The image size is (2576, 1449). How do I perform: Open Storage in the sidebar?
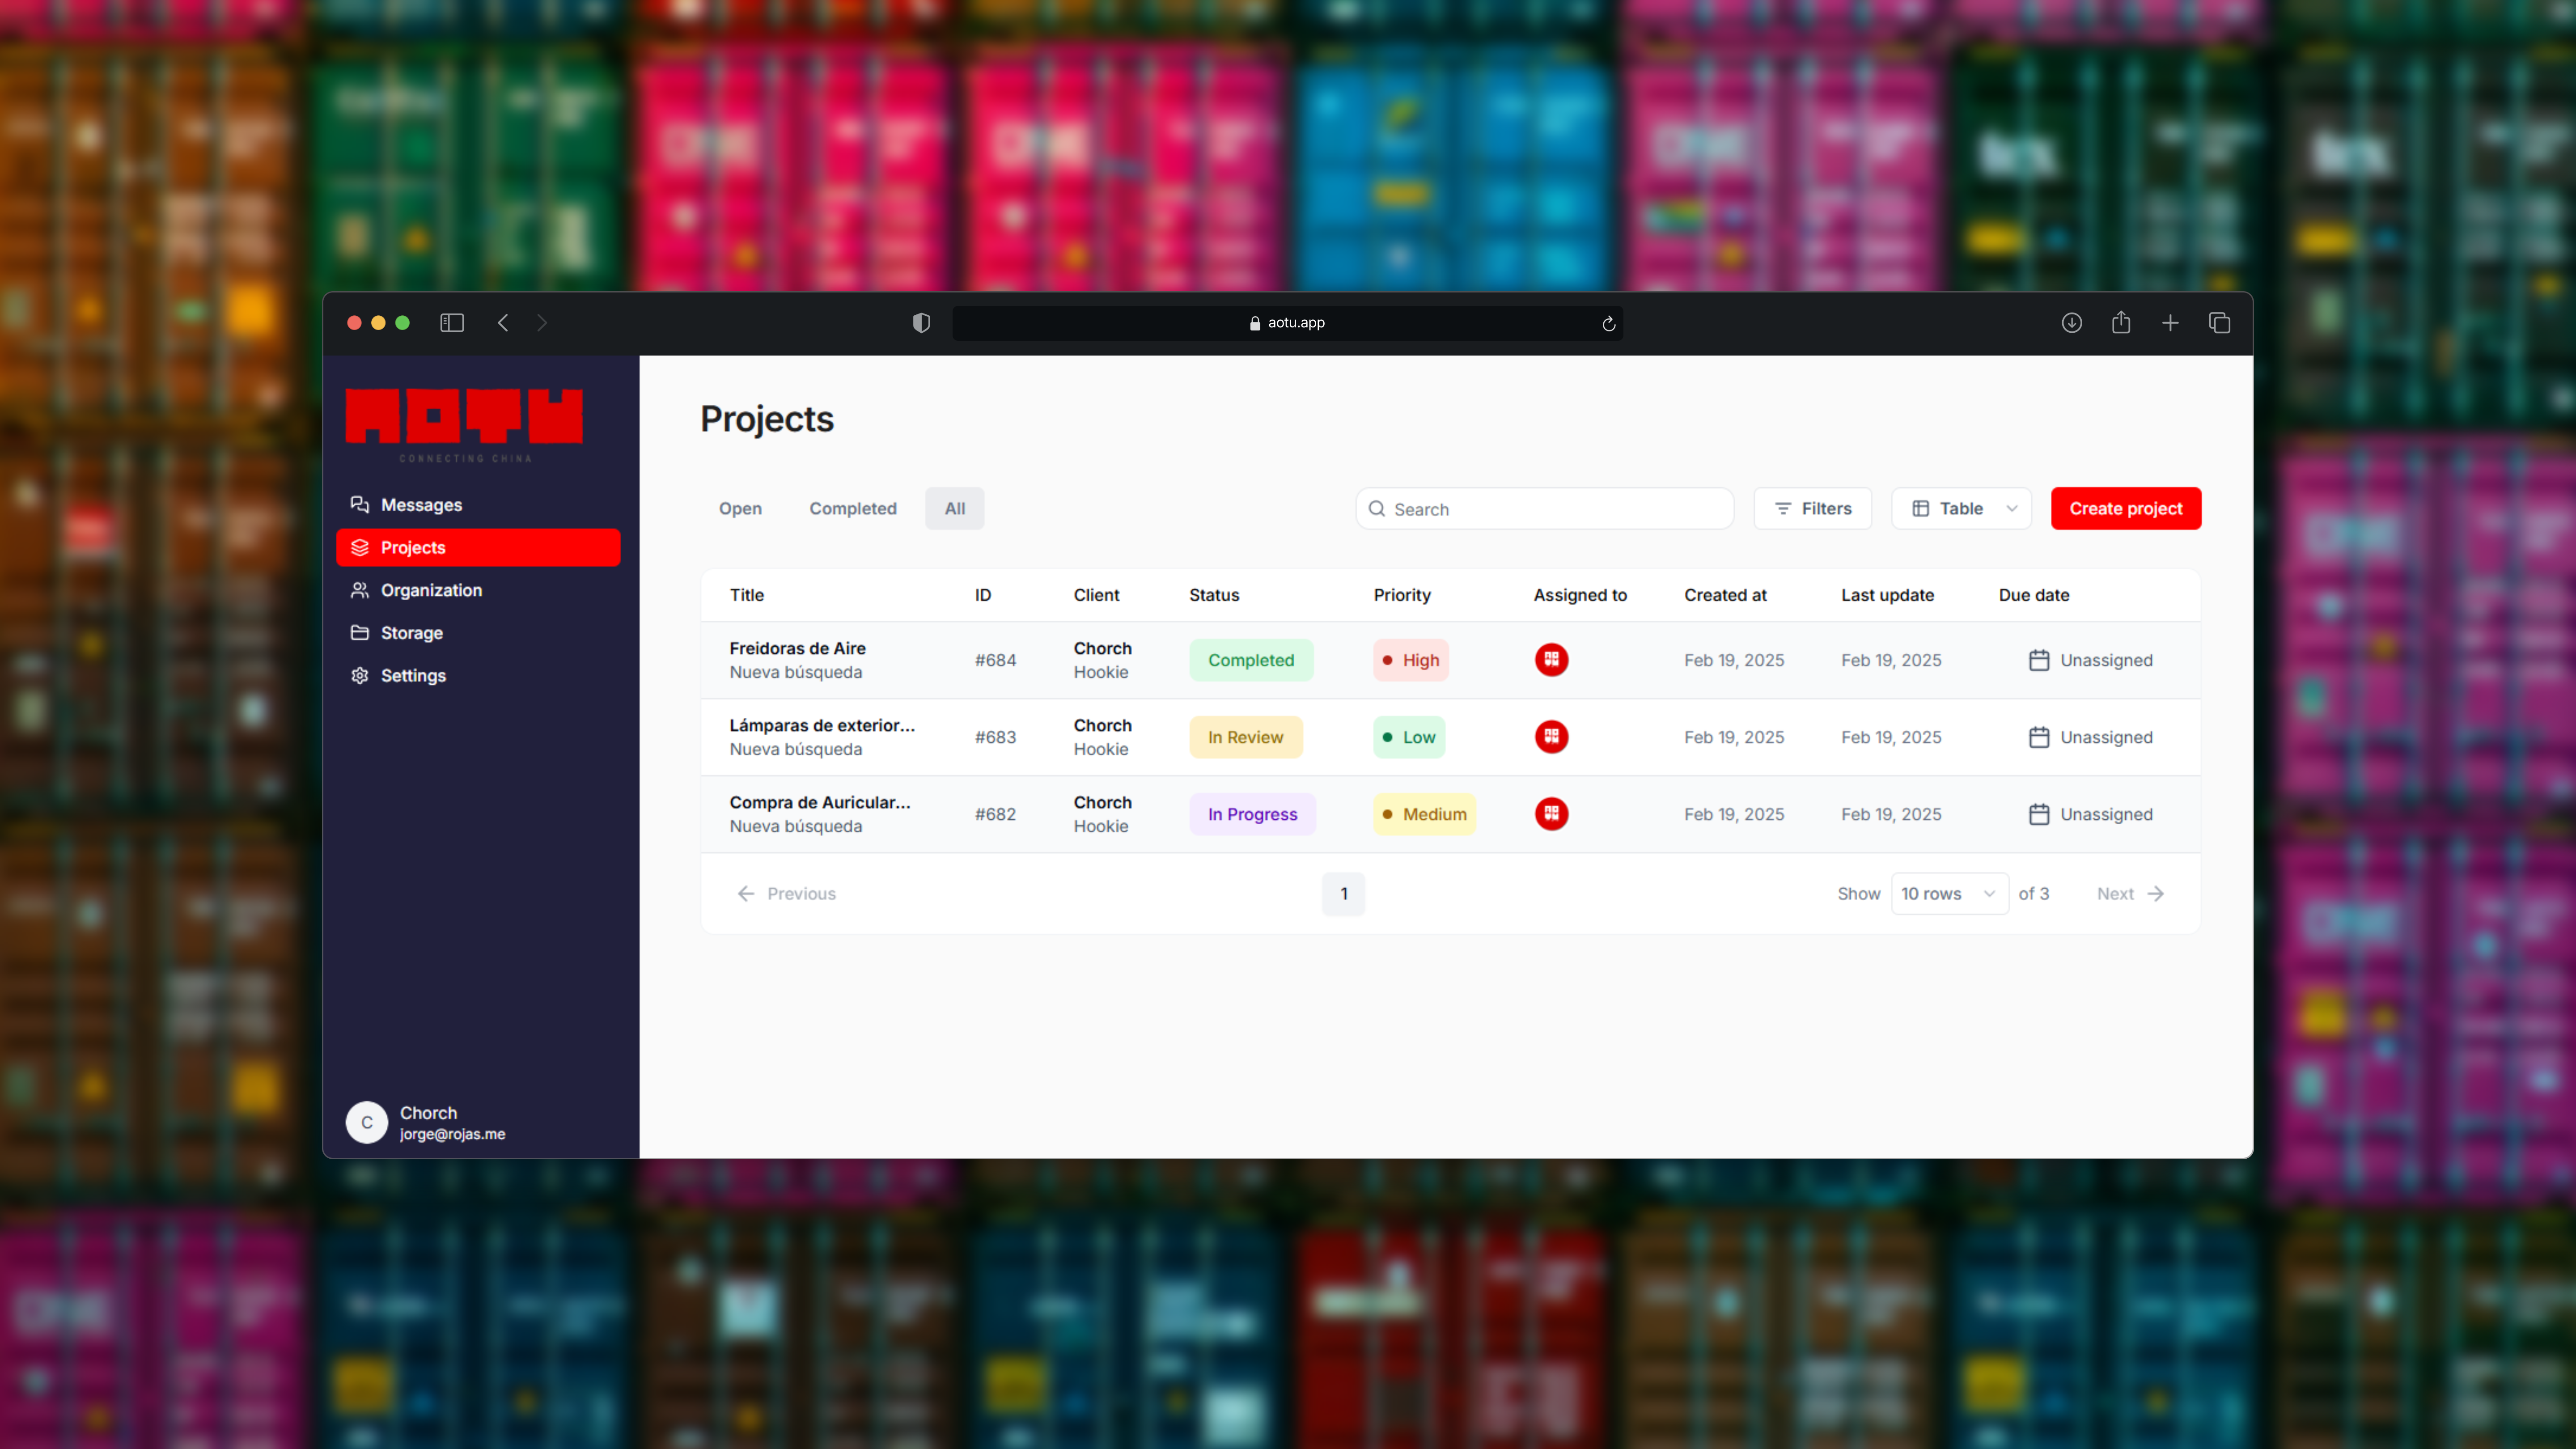coord(478,633)
